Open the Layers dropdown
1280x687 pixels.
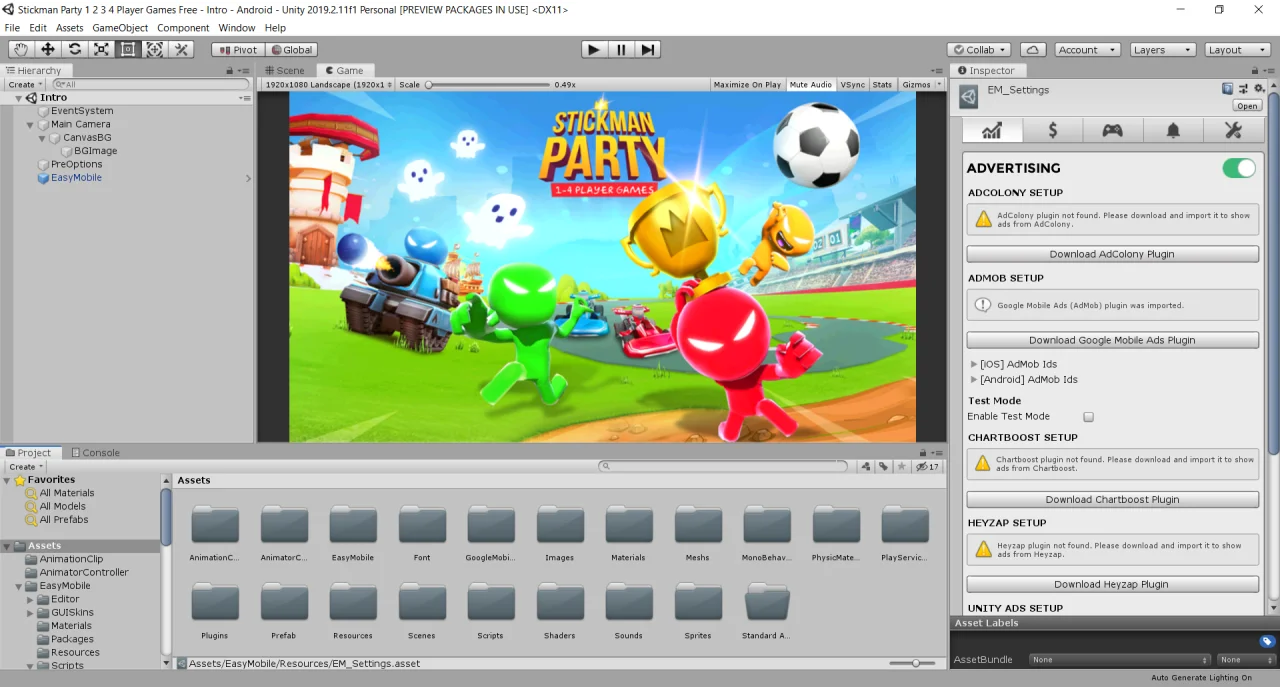[1163, 50]
